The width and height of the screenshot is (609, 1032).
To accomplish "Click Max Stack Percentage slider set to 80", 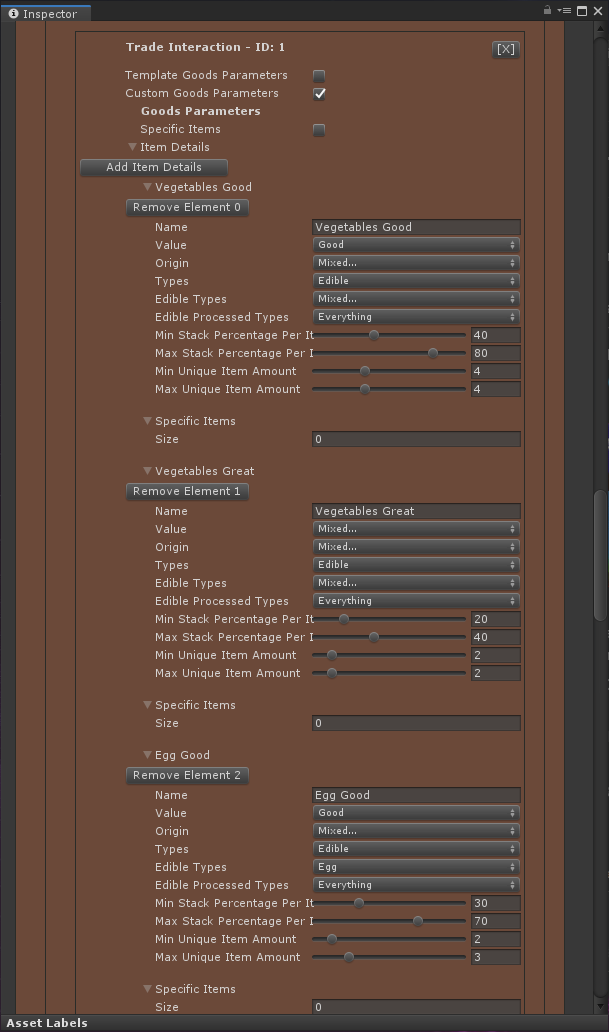I will coord(389,353).
